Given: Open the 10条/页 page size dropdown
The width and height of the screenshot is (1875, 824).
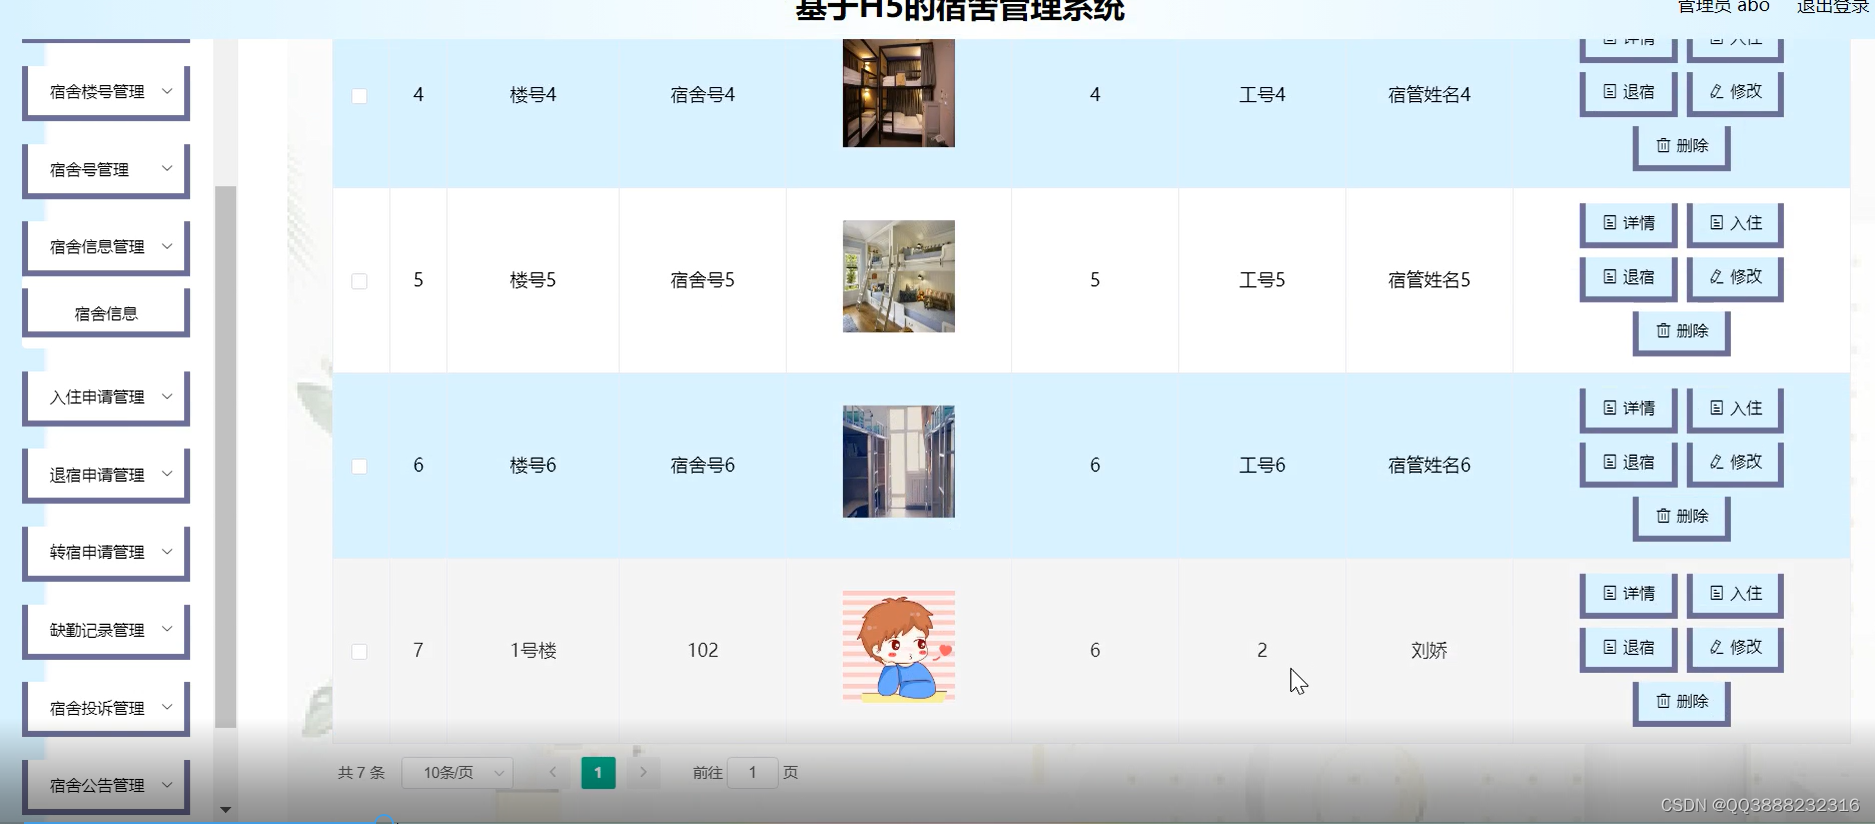Looking at the screenshot, I should (x=458, y=773).
